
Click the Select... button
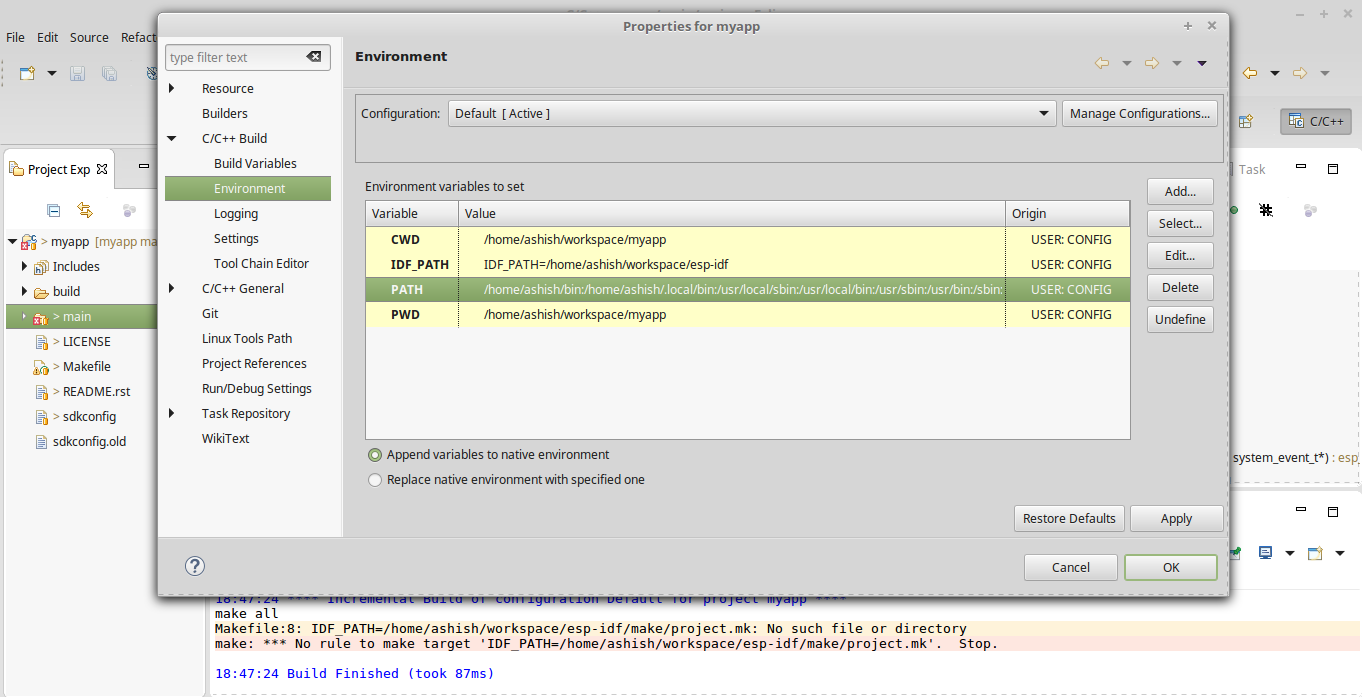pyautogui.click(x=1180, y=223)
